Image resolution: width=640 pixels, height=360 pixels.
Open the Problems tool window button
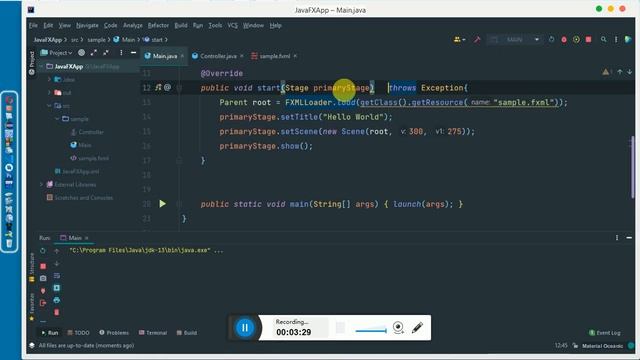tap(114, 333)
